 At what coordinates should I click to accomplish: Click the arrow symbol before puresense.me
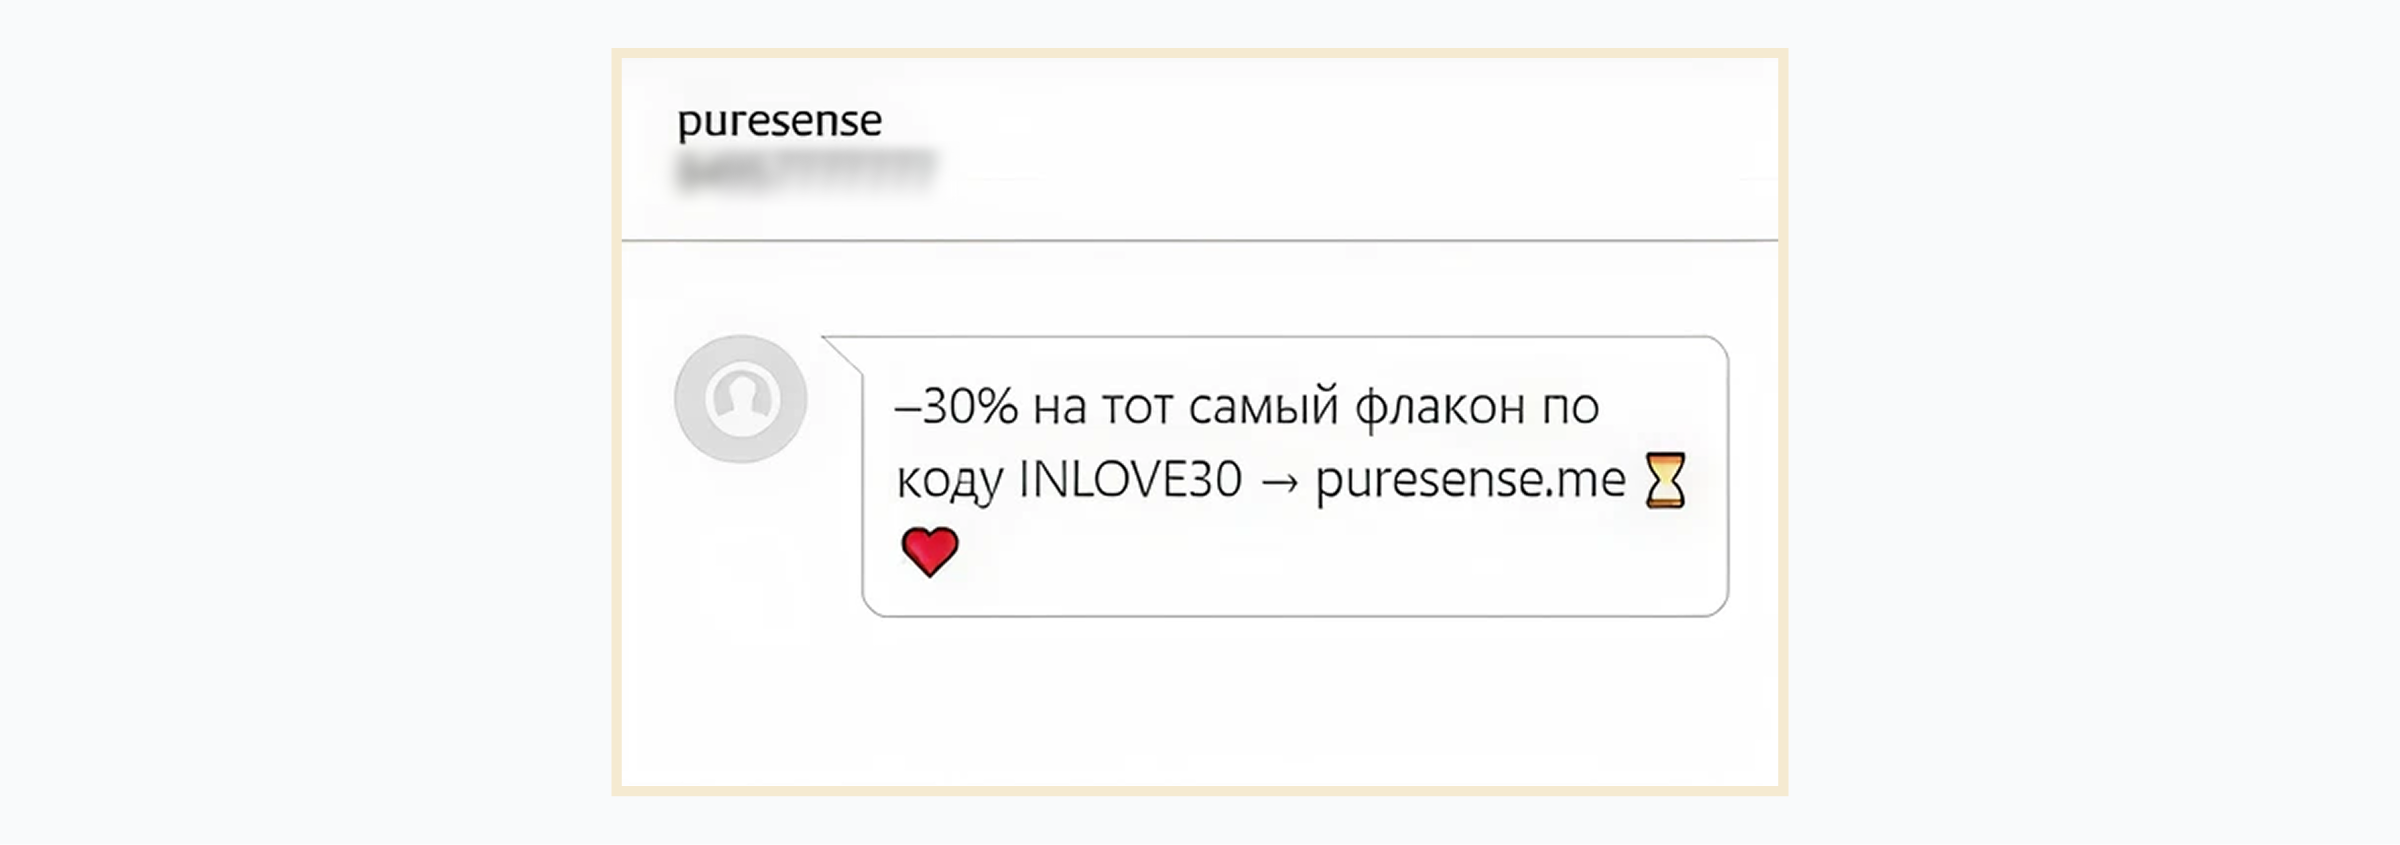point(1279,483)
